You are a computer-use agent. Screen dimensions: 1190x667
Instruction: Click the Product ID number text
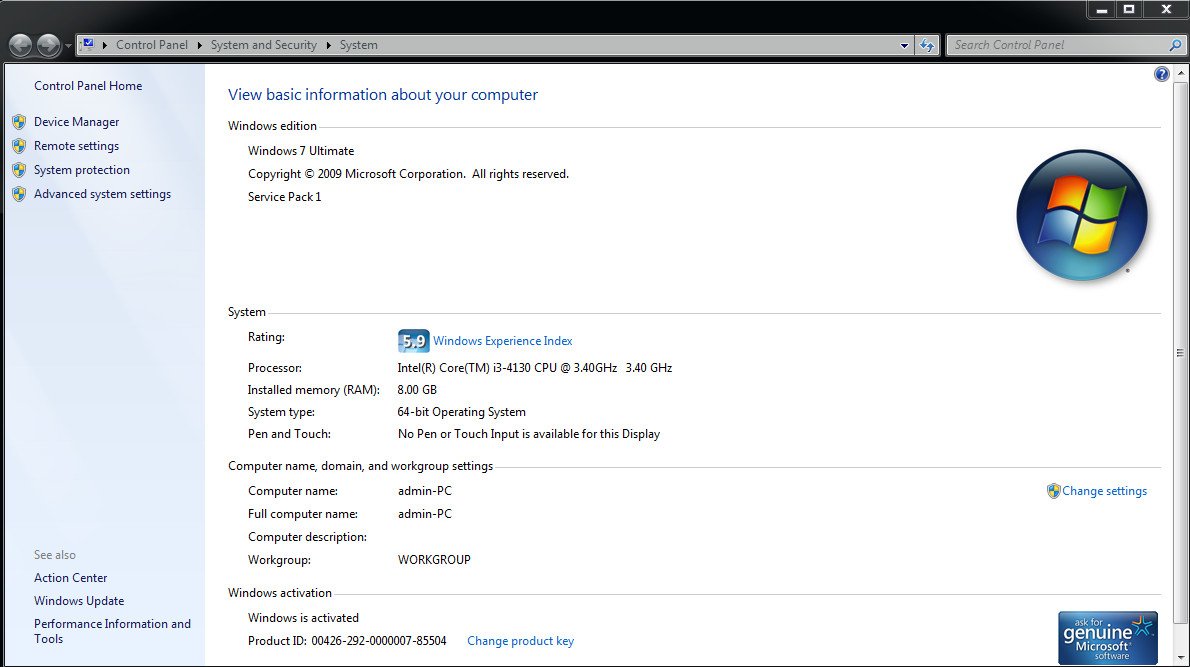coord(379,641)
